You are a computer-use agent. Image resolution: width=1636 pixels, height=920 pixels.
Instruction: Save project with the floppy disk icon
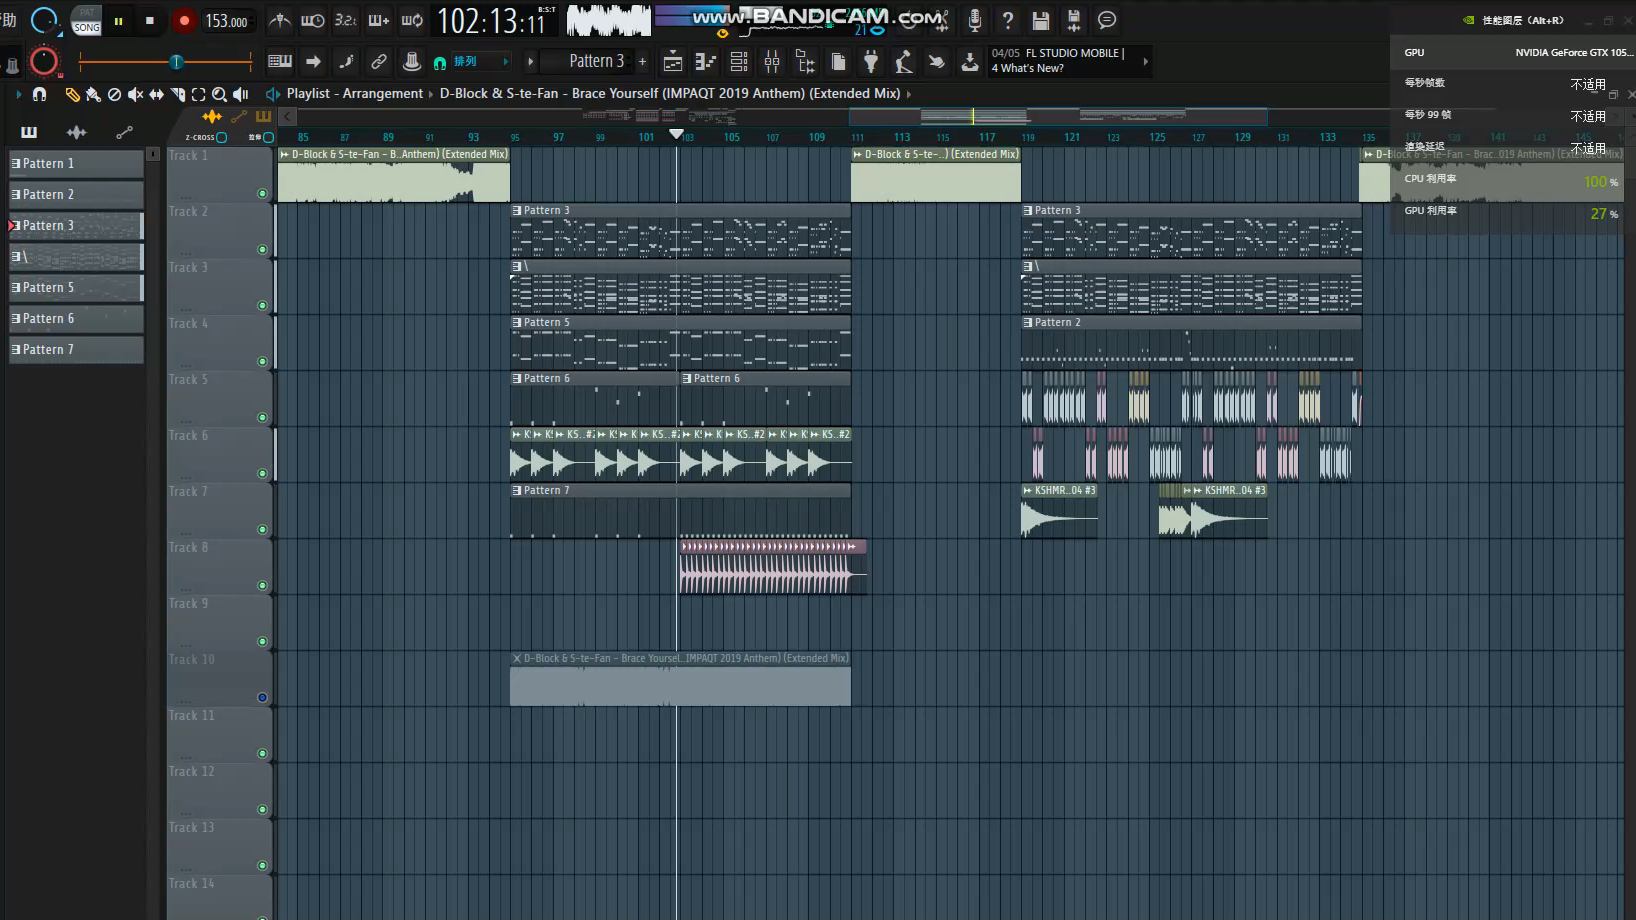[1041, 20]
